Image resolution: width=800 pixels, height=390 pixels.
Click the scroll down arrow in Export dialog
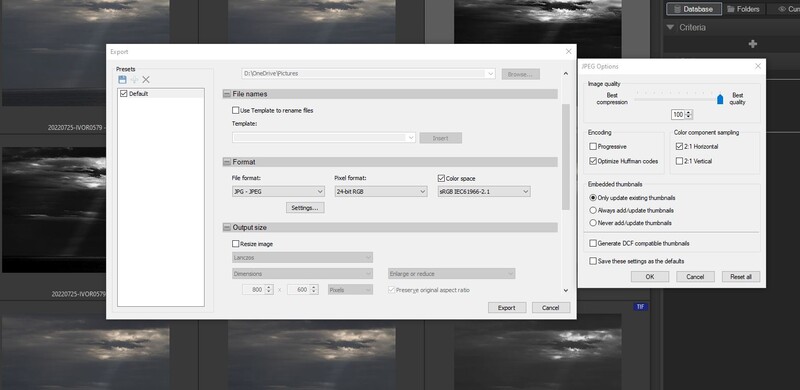point(565,290)
